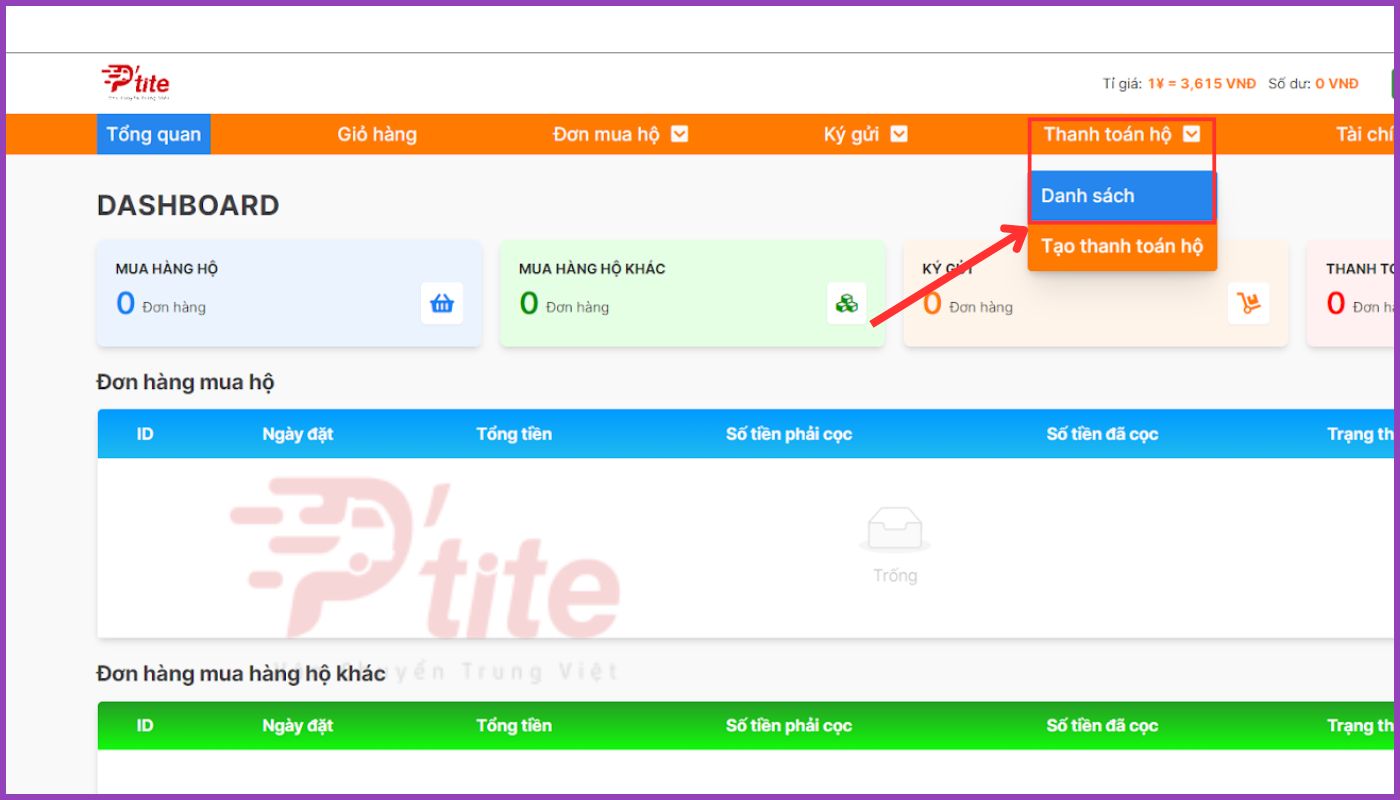This screenshot has height=800, width=1400.
Task: Click the Trống empty-state inbox icon
Action: click(895, 530)
